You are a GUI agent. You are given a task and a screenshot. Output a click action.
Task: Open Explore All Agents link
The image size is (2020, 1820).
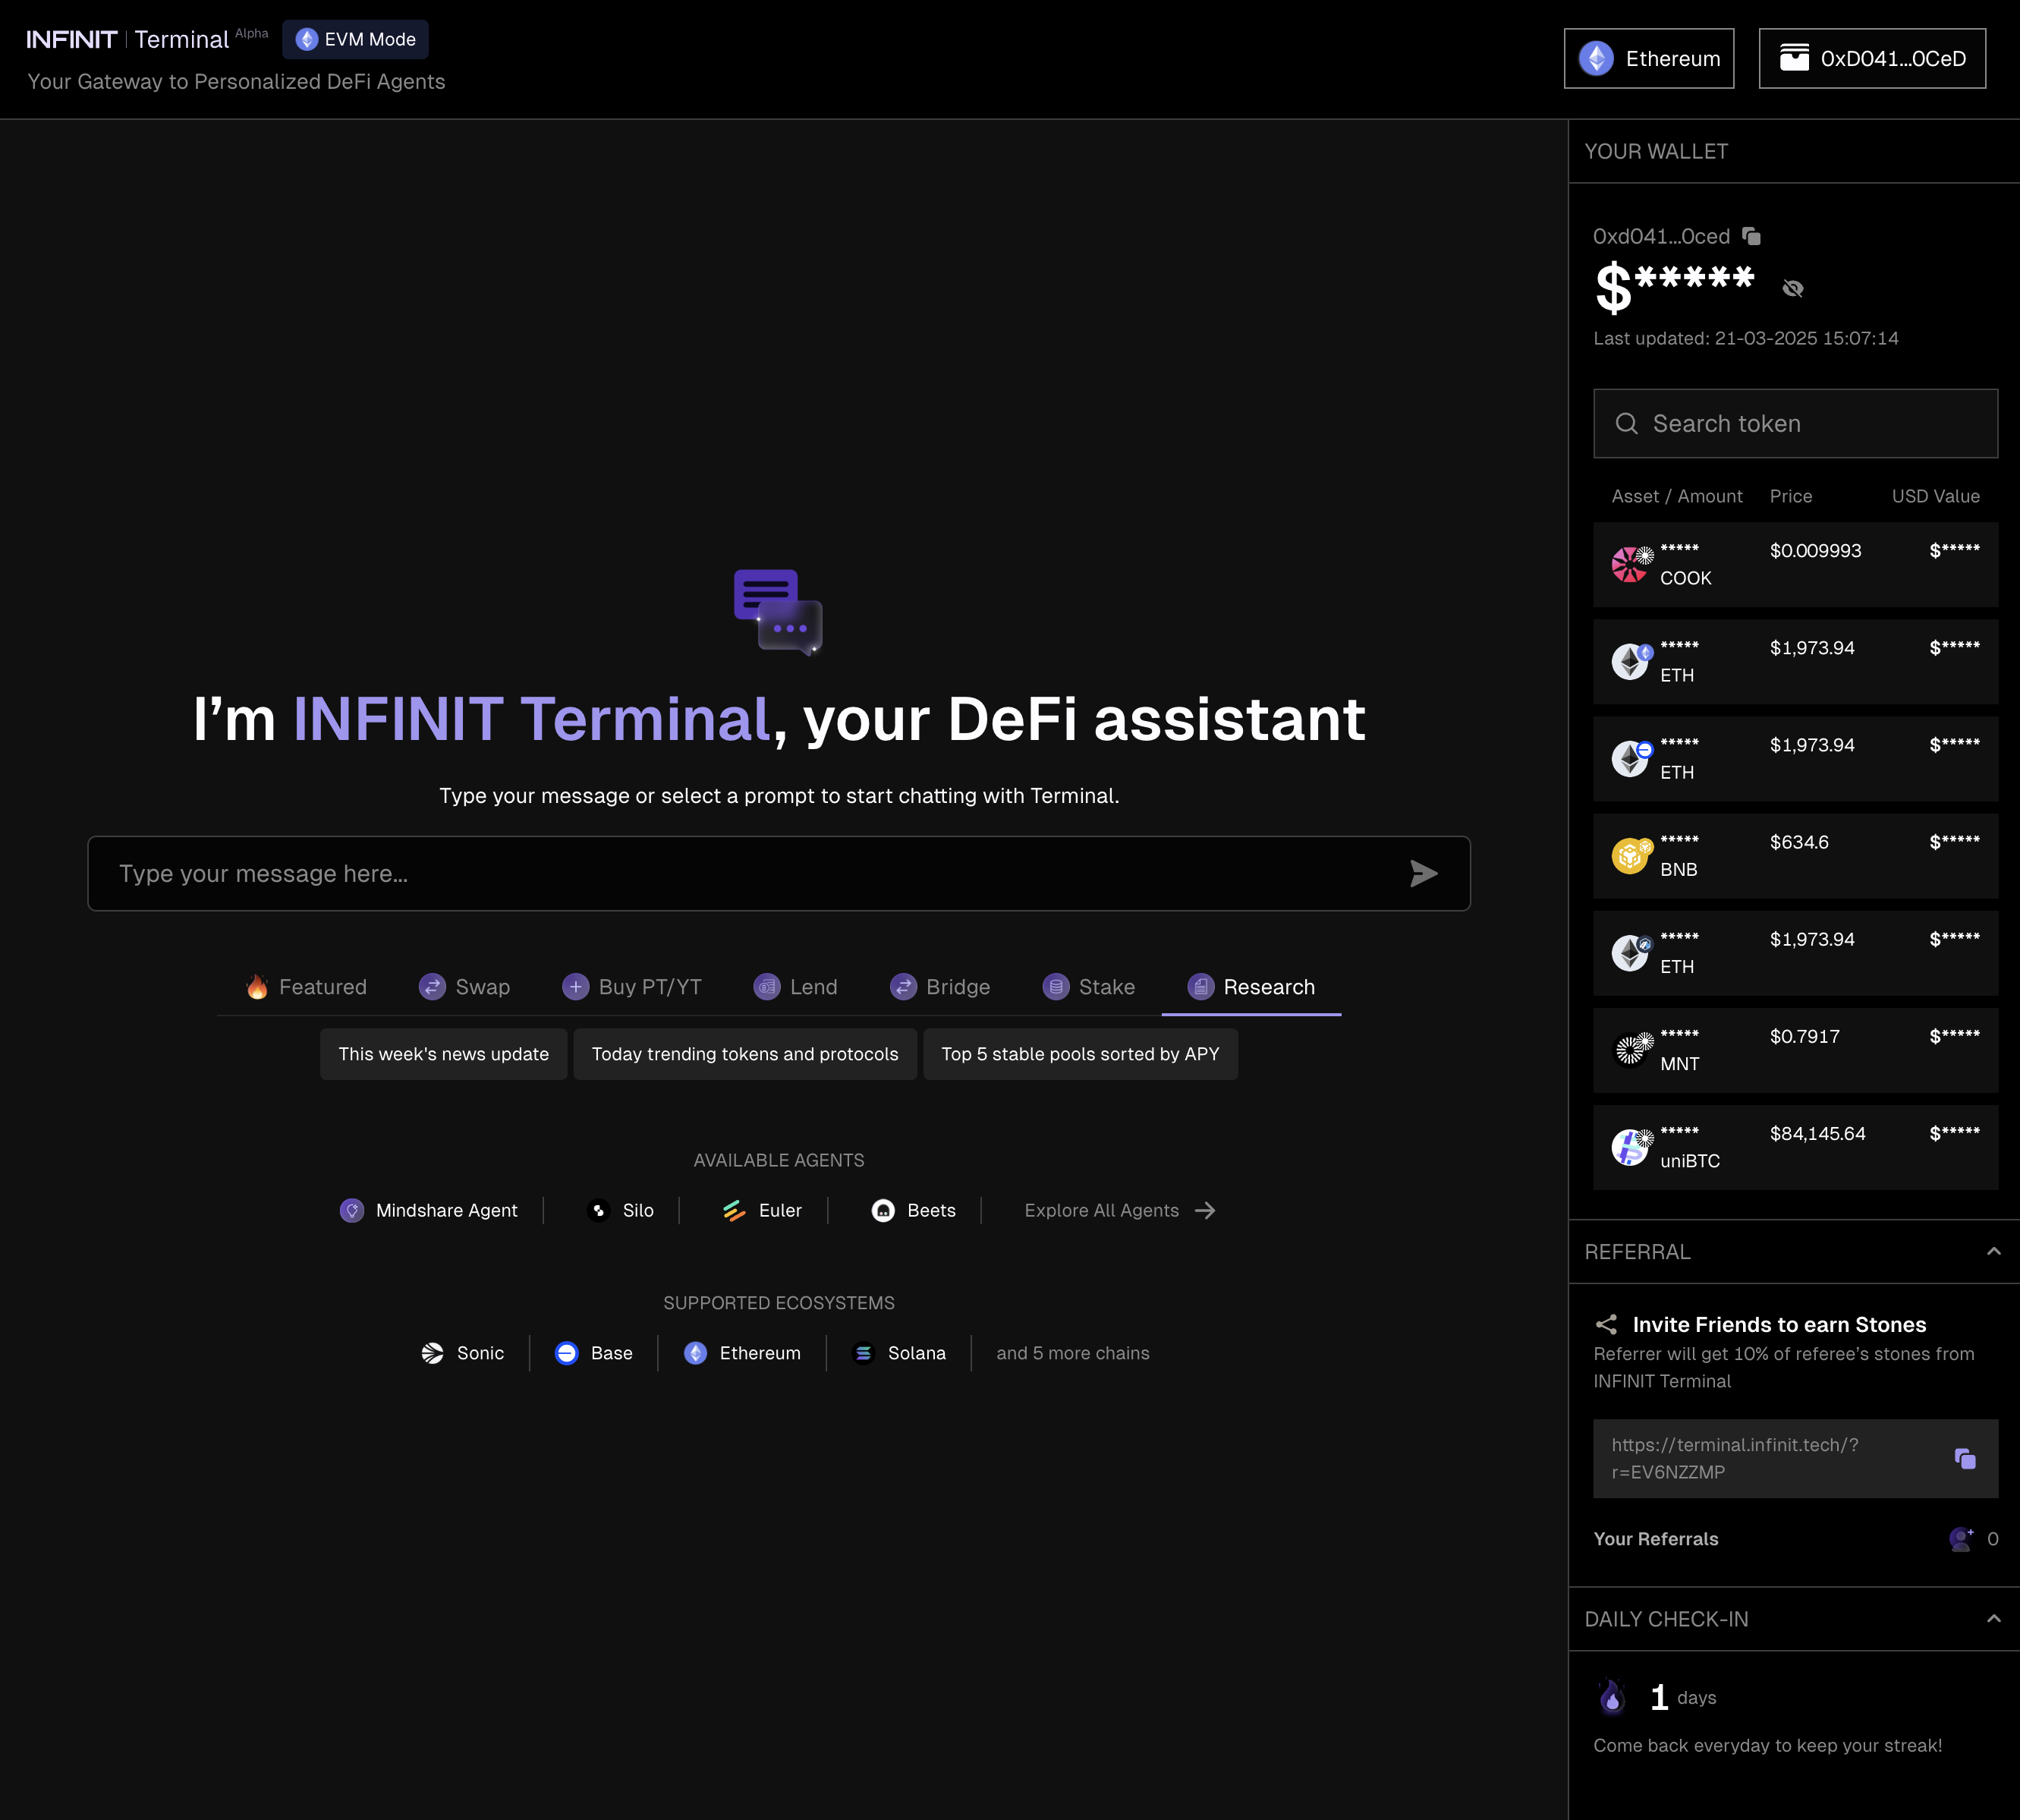point(1118,1210)
